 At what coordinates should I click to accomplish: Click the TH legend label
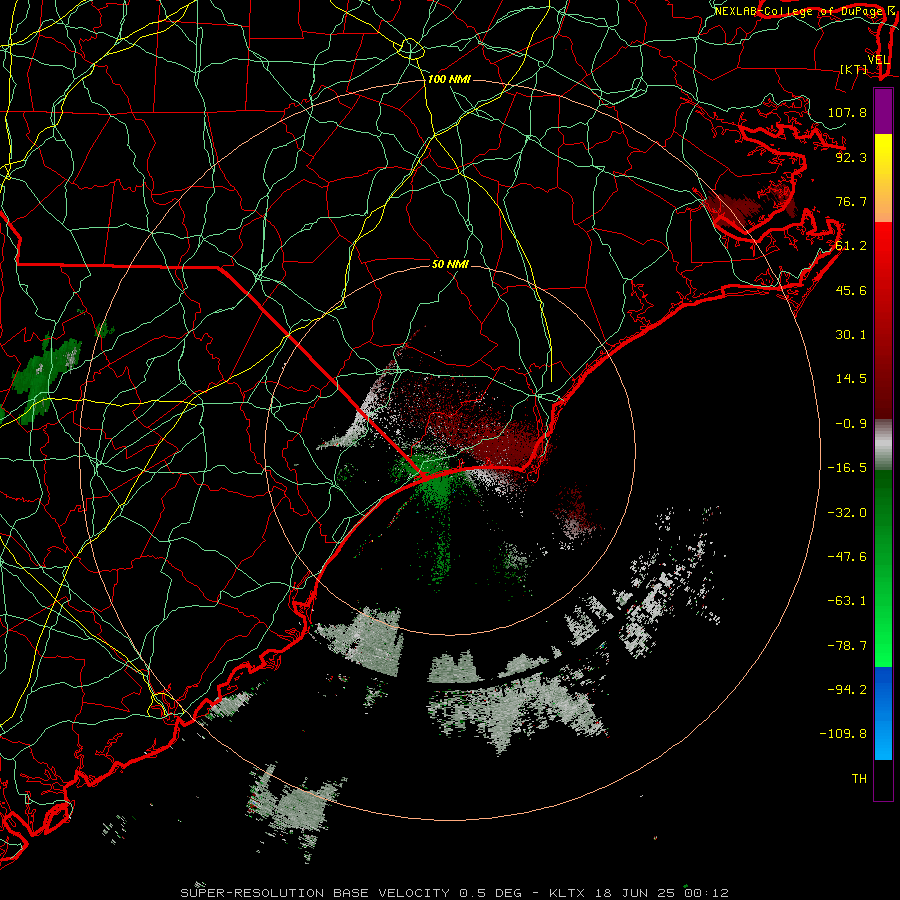pos(859,779)
